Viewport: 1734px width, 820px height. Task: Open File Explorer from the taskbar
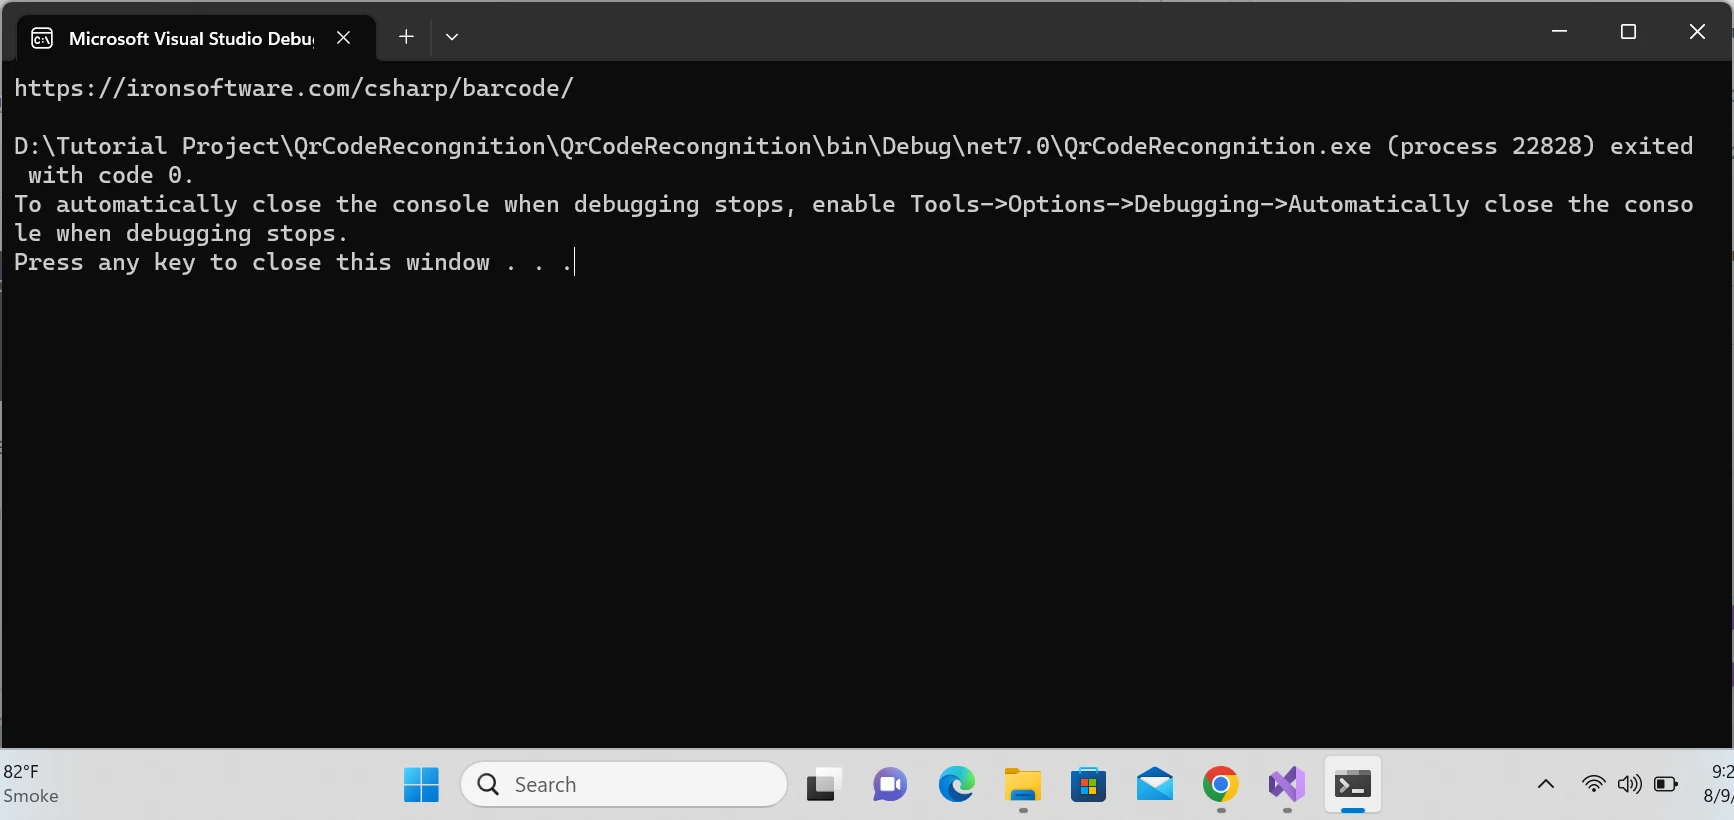1022,785
